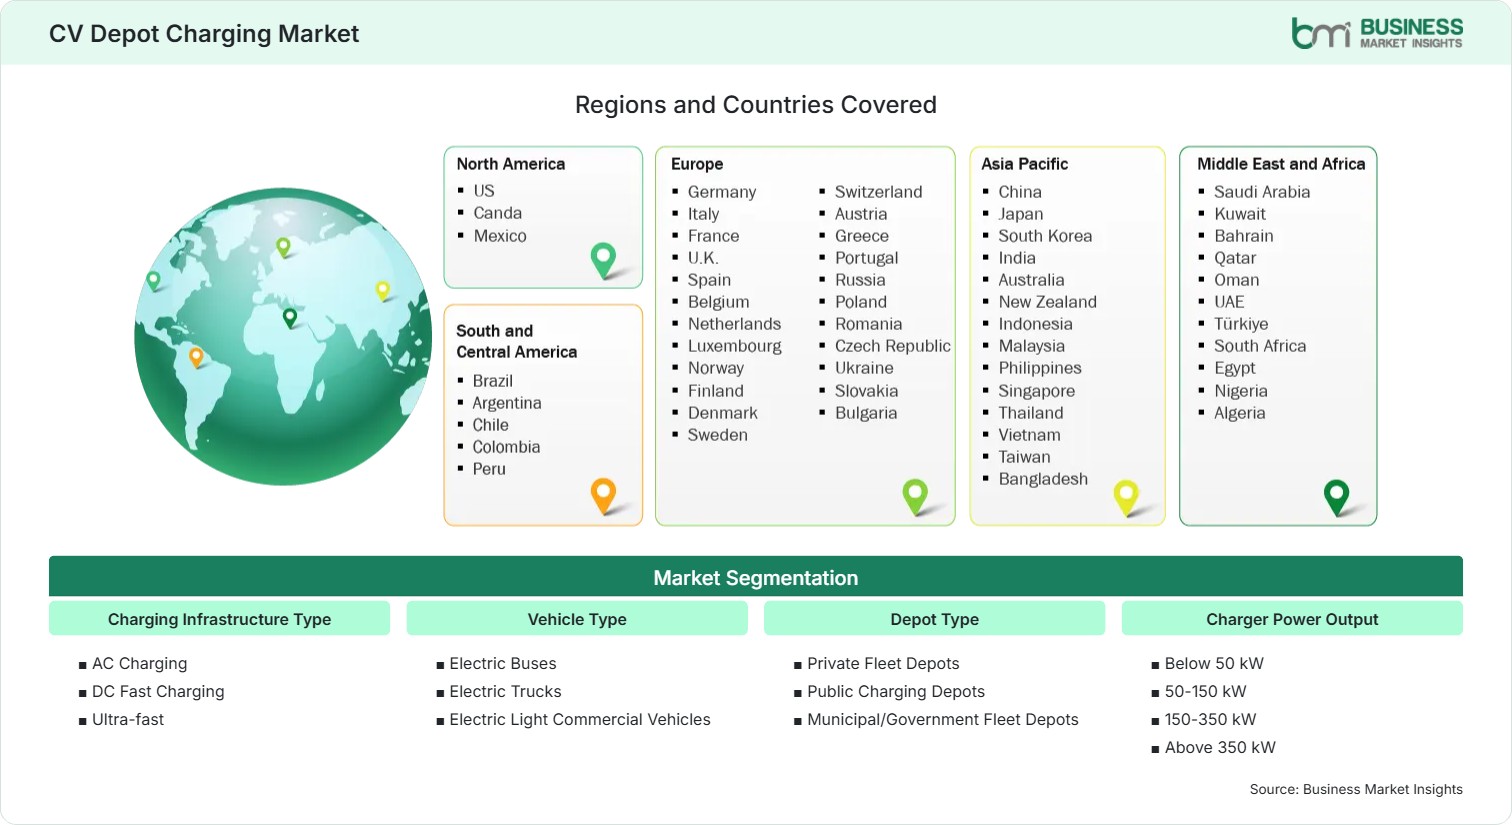Viewport: 1512px width, 825px height.
Task: Click the AC Charging item
Action: 139,663
